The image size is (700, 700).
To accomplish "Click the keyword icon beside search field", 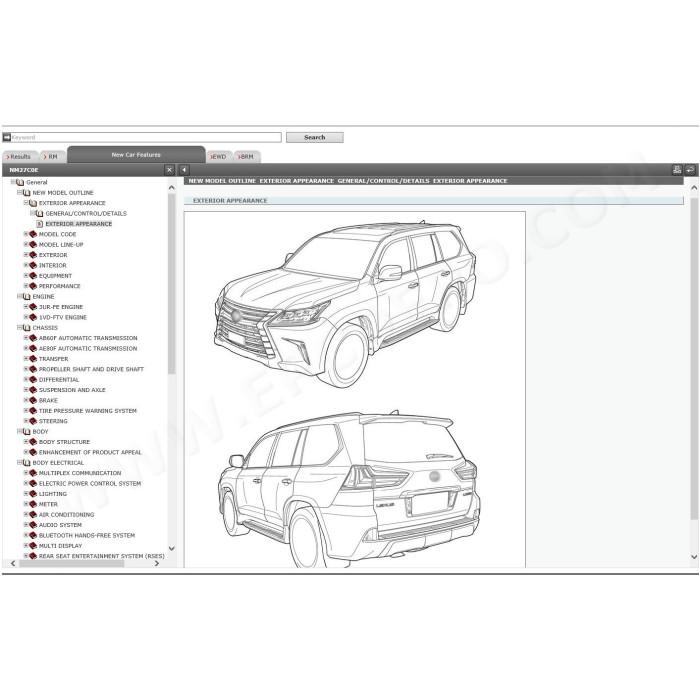I will click(x=7, y=137).
